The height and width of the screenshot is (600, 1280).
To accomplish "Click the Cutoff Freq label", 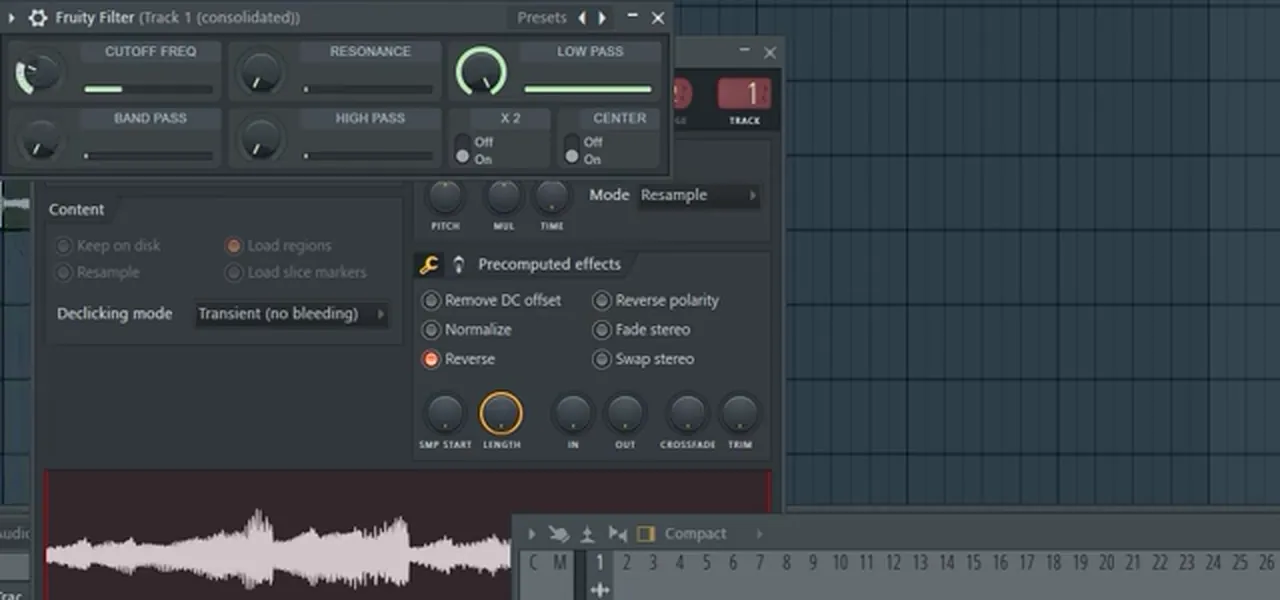I will 150,52.
